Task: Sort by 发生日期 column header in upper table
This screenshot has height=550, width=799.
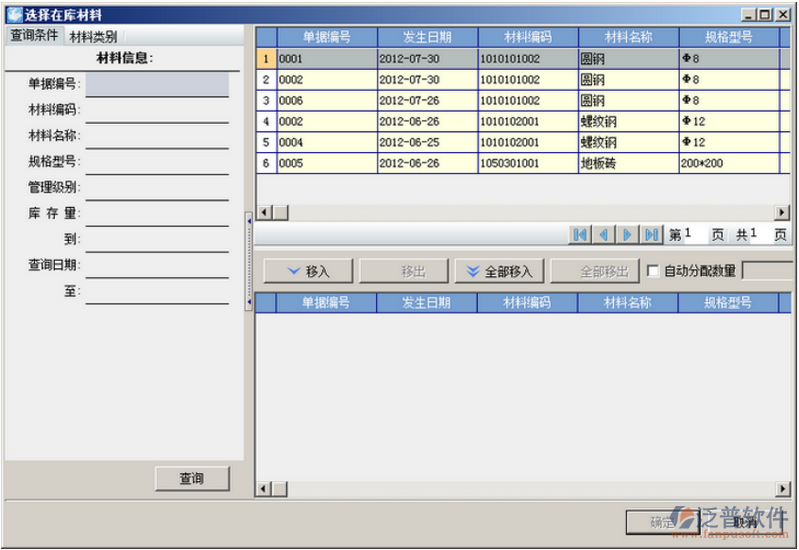Action: (x=427, y=37)
